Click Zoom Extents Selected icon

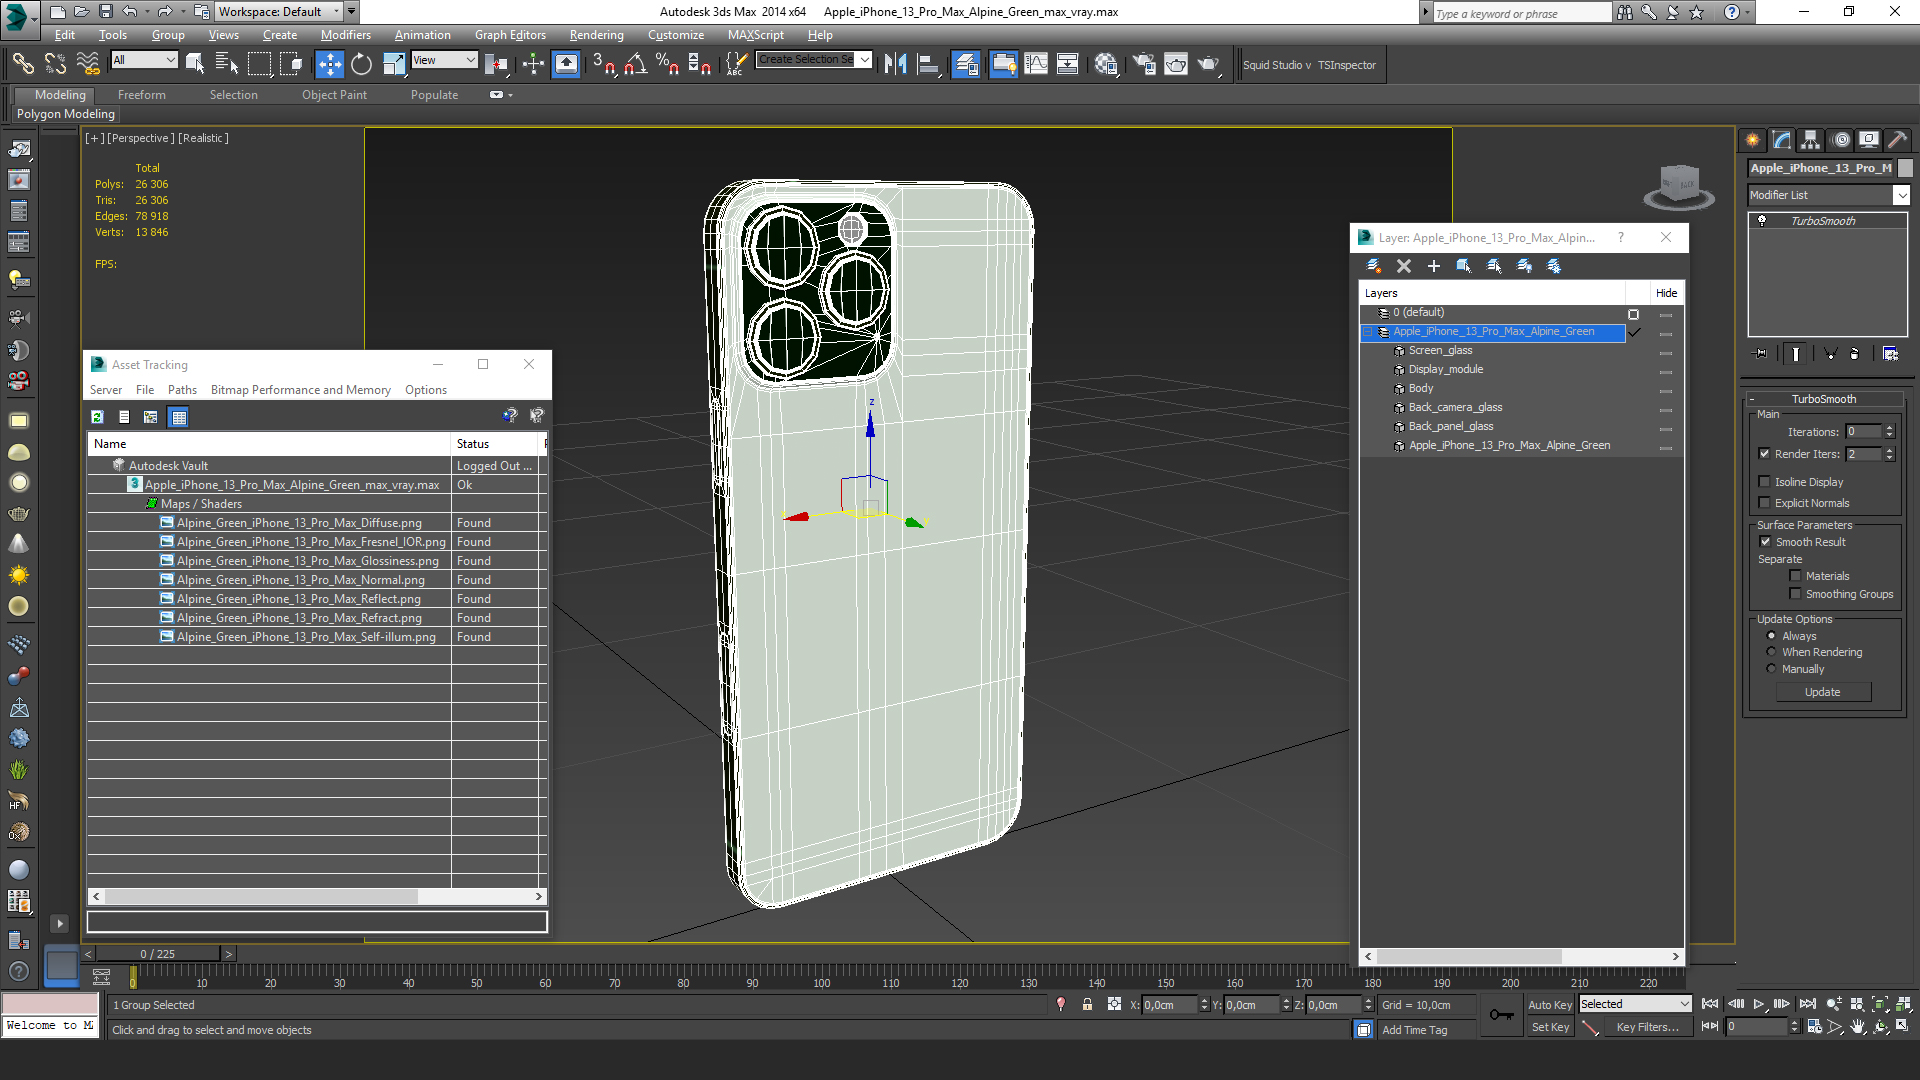click(x=1880, y=1004)
